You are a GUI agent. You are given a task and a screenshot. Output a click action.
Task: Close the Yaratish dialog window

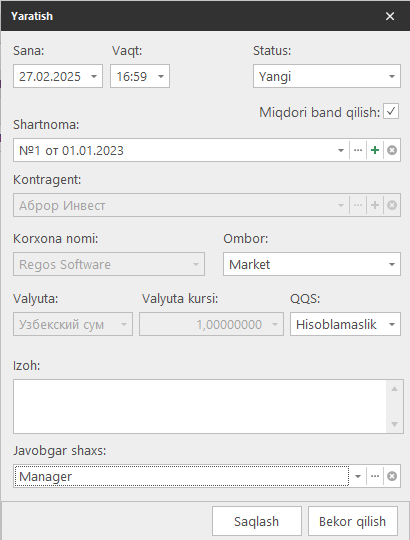click(x=390, y=16)
